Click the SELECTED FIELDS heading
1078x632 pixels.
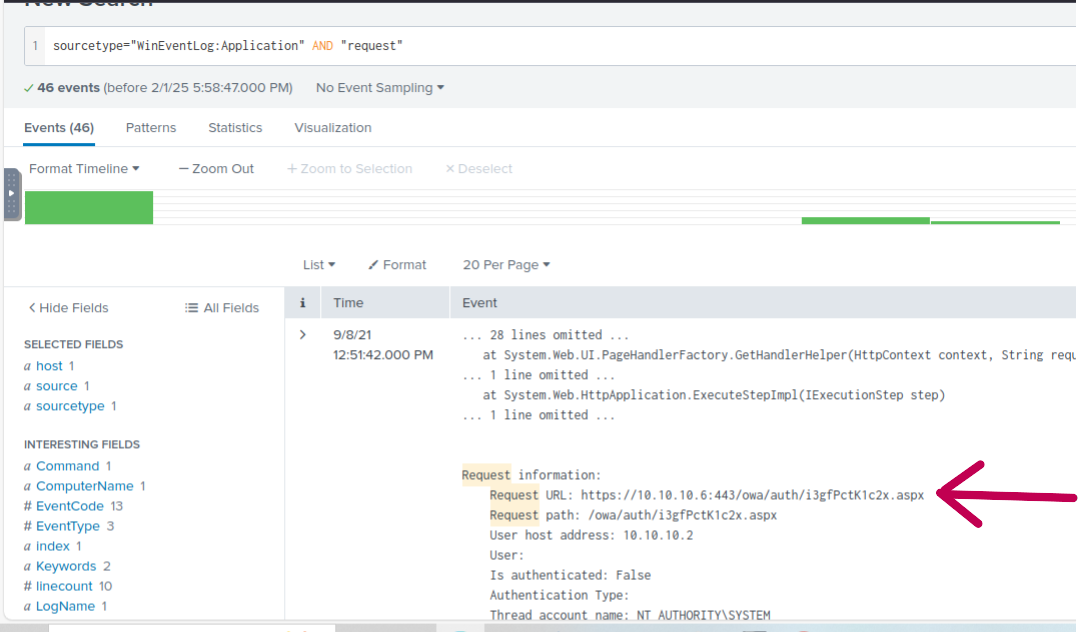coord(74,344)
